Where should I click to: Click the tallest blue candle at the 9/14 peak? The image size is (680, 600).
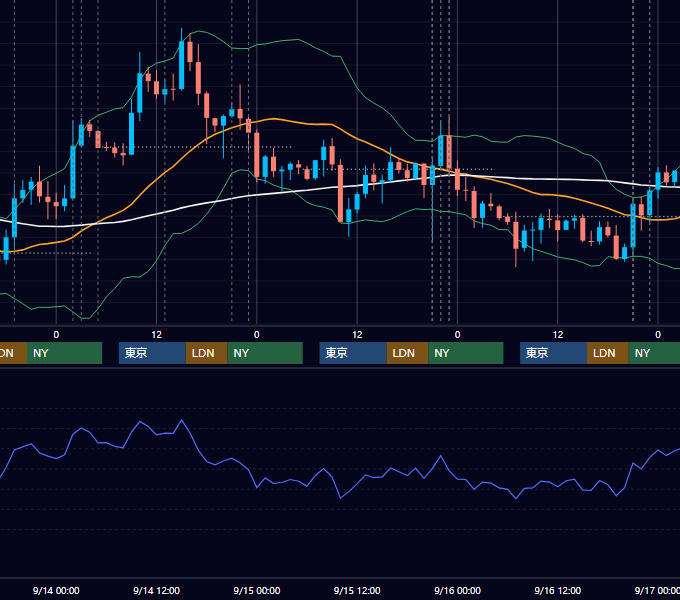click(x=181, y=65)
